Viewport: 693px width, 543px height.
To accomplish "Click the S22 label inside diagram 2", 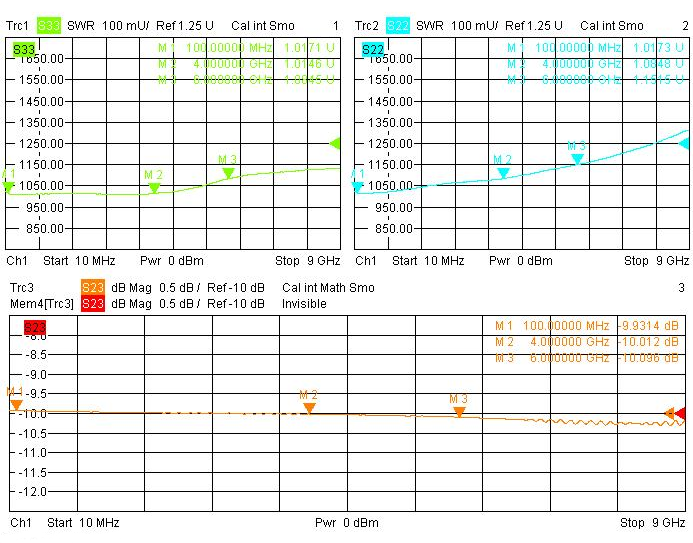I will pyautogui.click(x=372, y=48).
